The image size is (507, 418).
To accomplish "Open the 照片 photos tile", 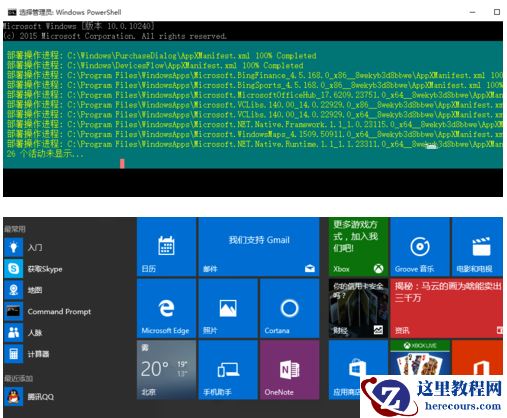I will [228, 308].
